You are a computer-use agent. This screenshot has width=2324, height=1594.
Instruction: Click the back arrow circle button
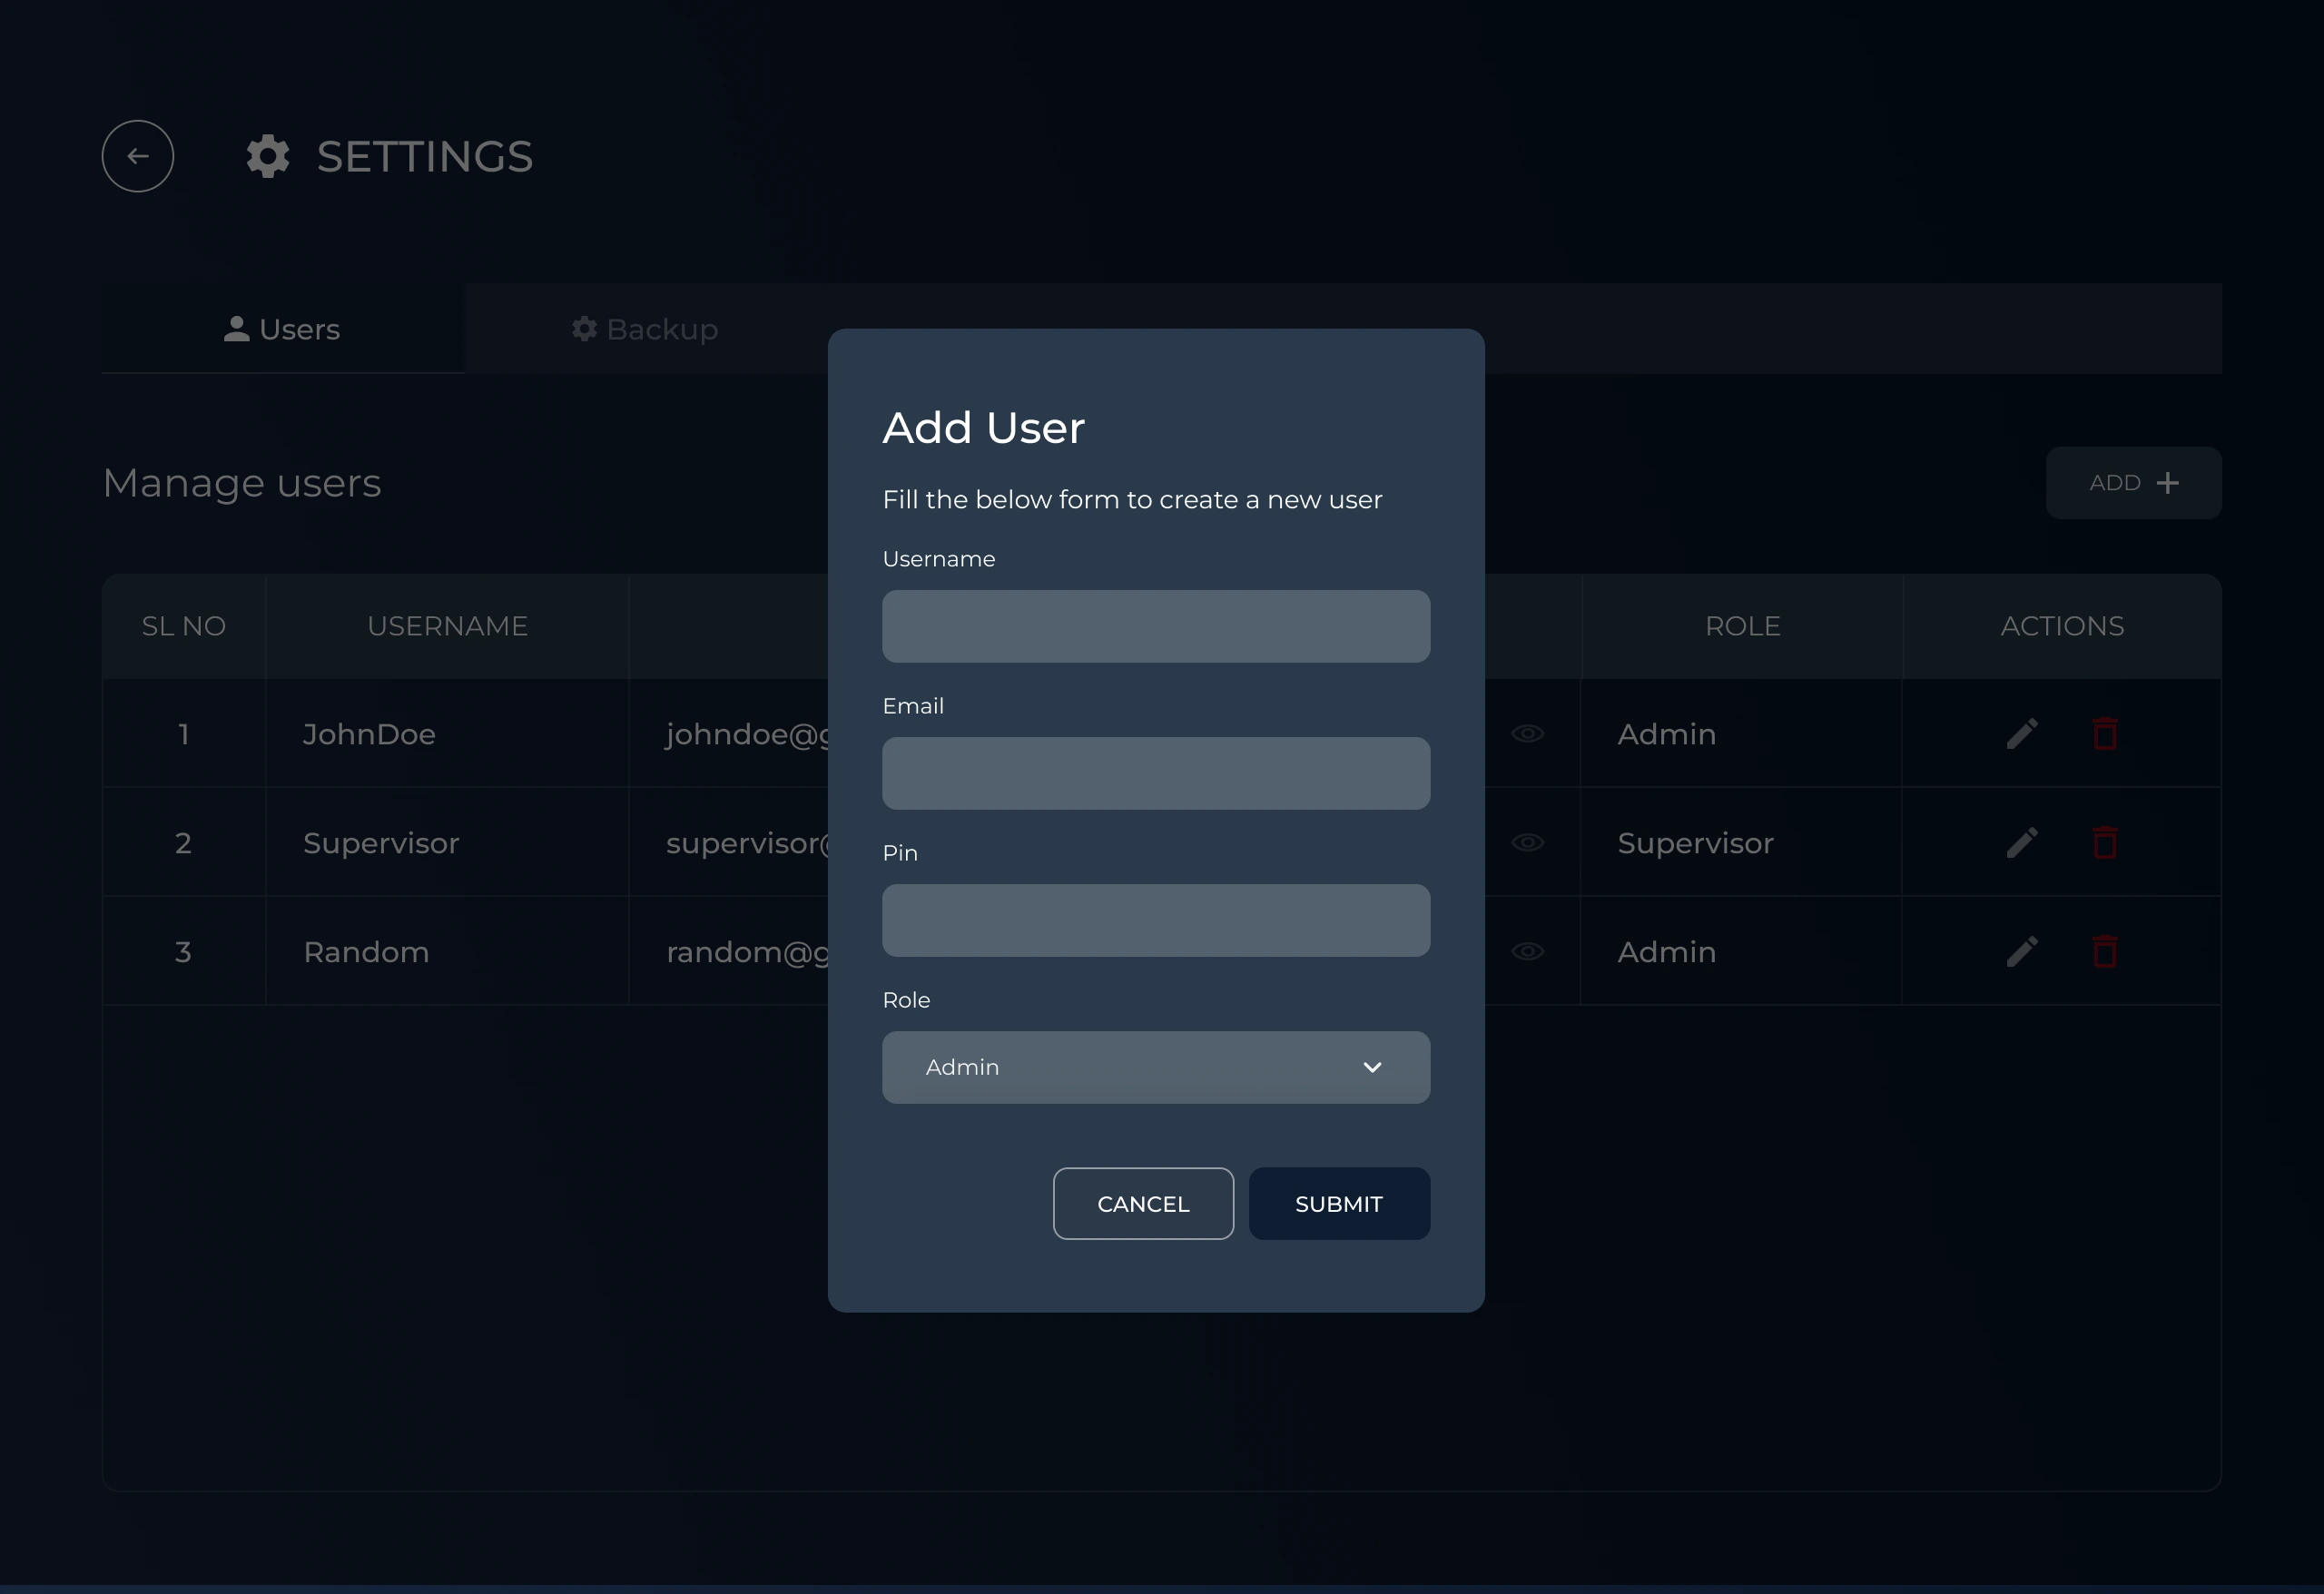(138, 156)
